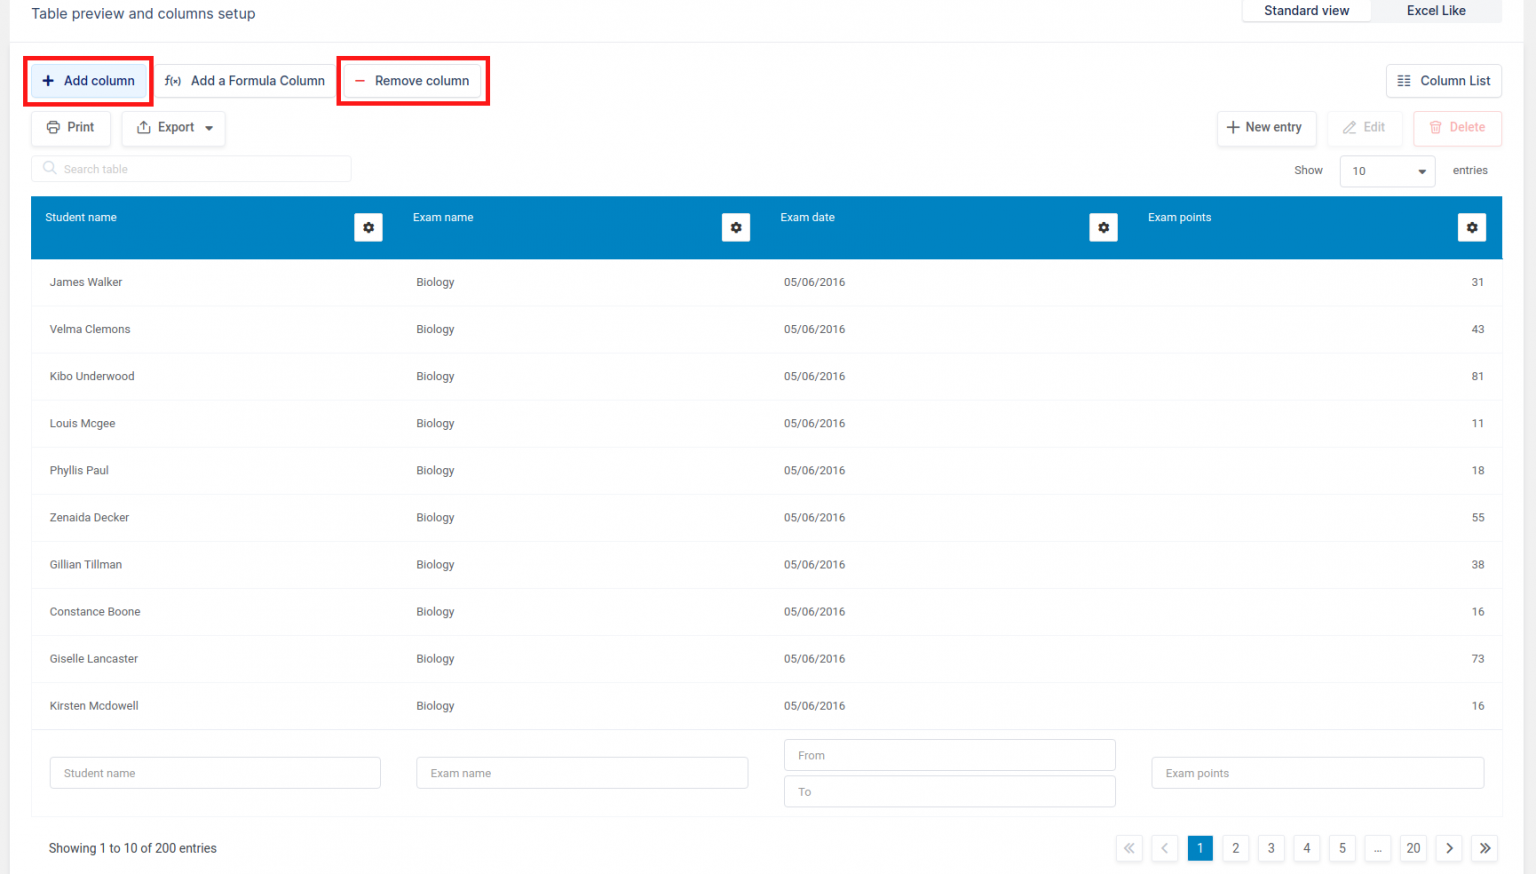This screenshot has height=874, width=1536.
Task: Click the Export upload icon
Action: [x=144, y=128]
